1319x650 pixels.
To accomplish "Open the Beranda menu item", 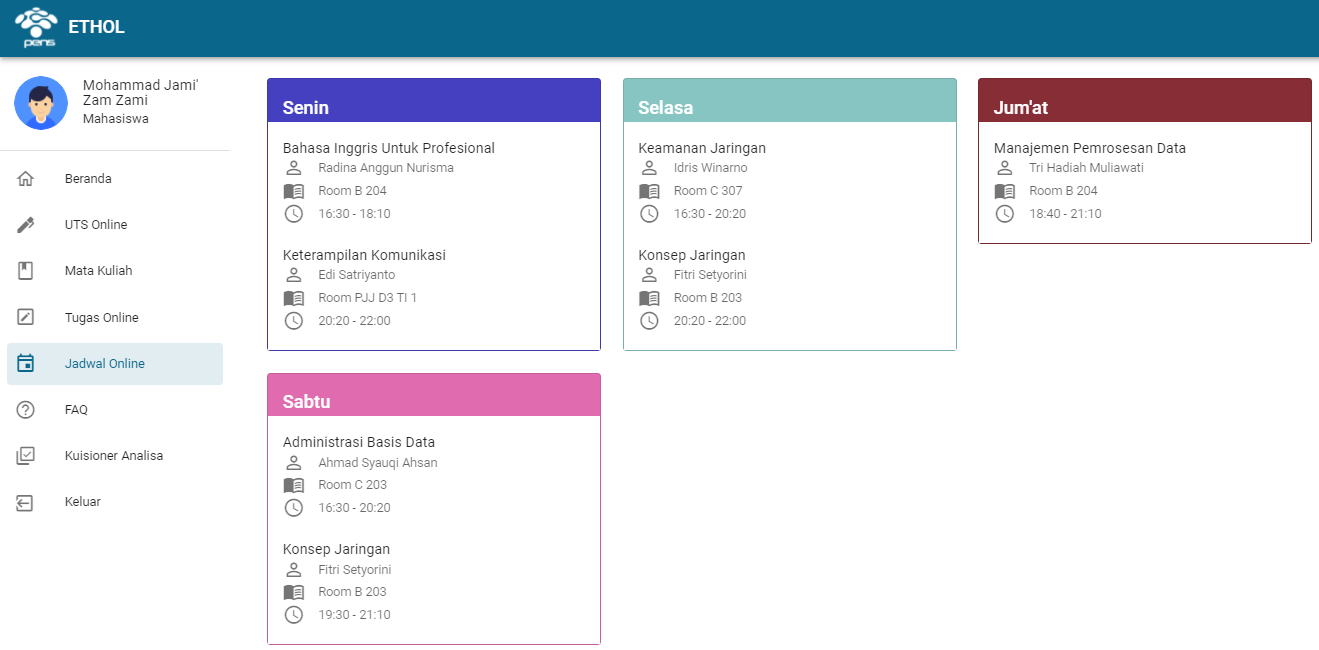I will [88, 179].
